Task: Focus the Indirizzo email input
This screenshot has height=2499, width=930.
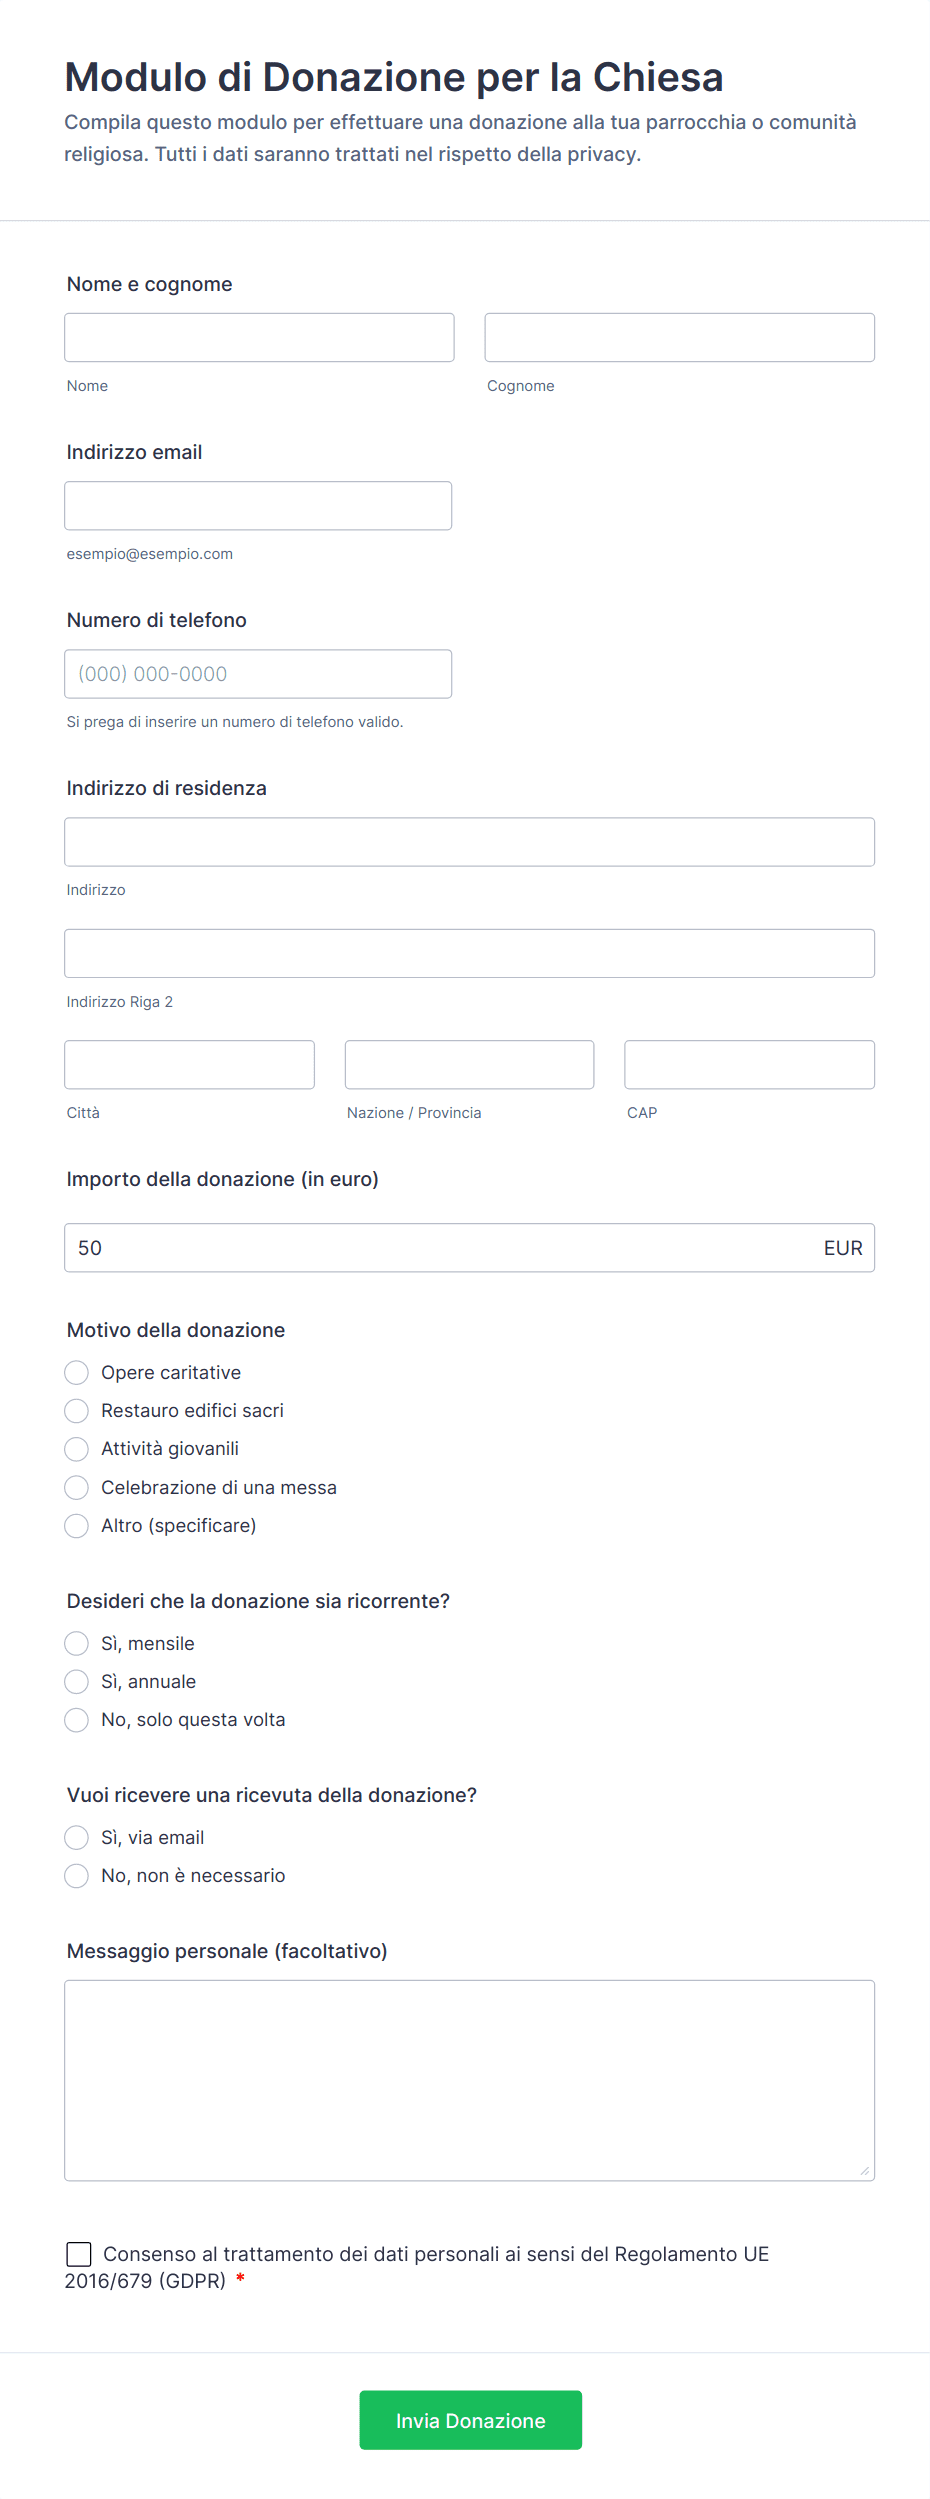Action: click(258, 506)
